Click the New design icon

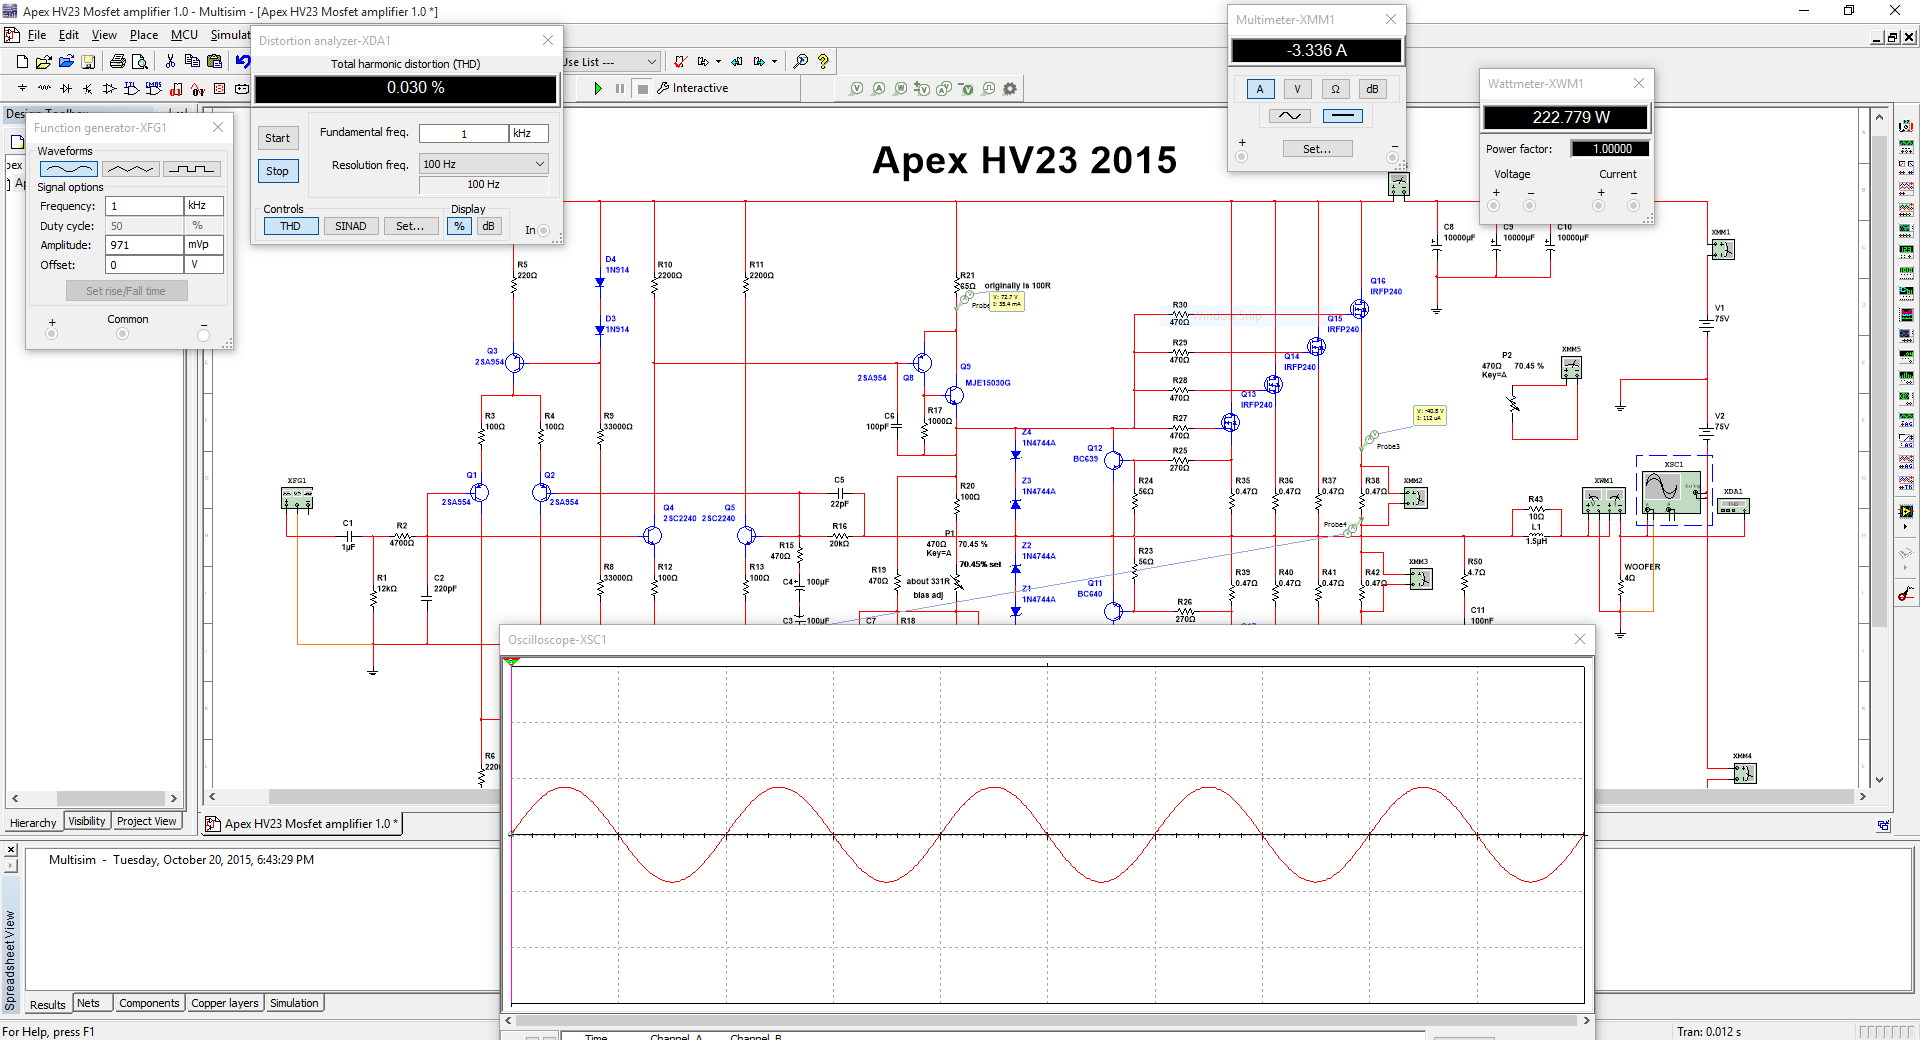[22, 61]
